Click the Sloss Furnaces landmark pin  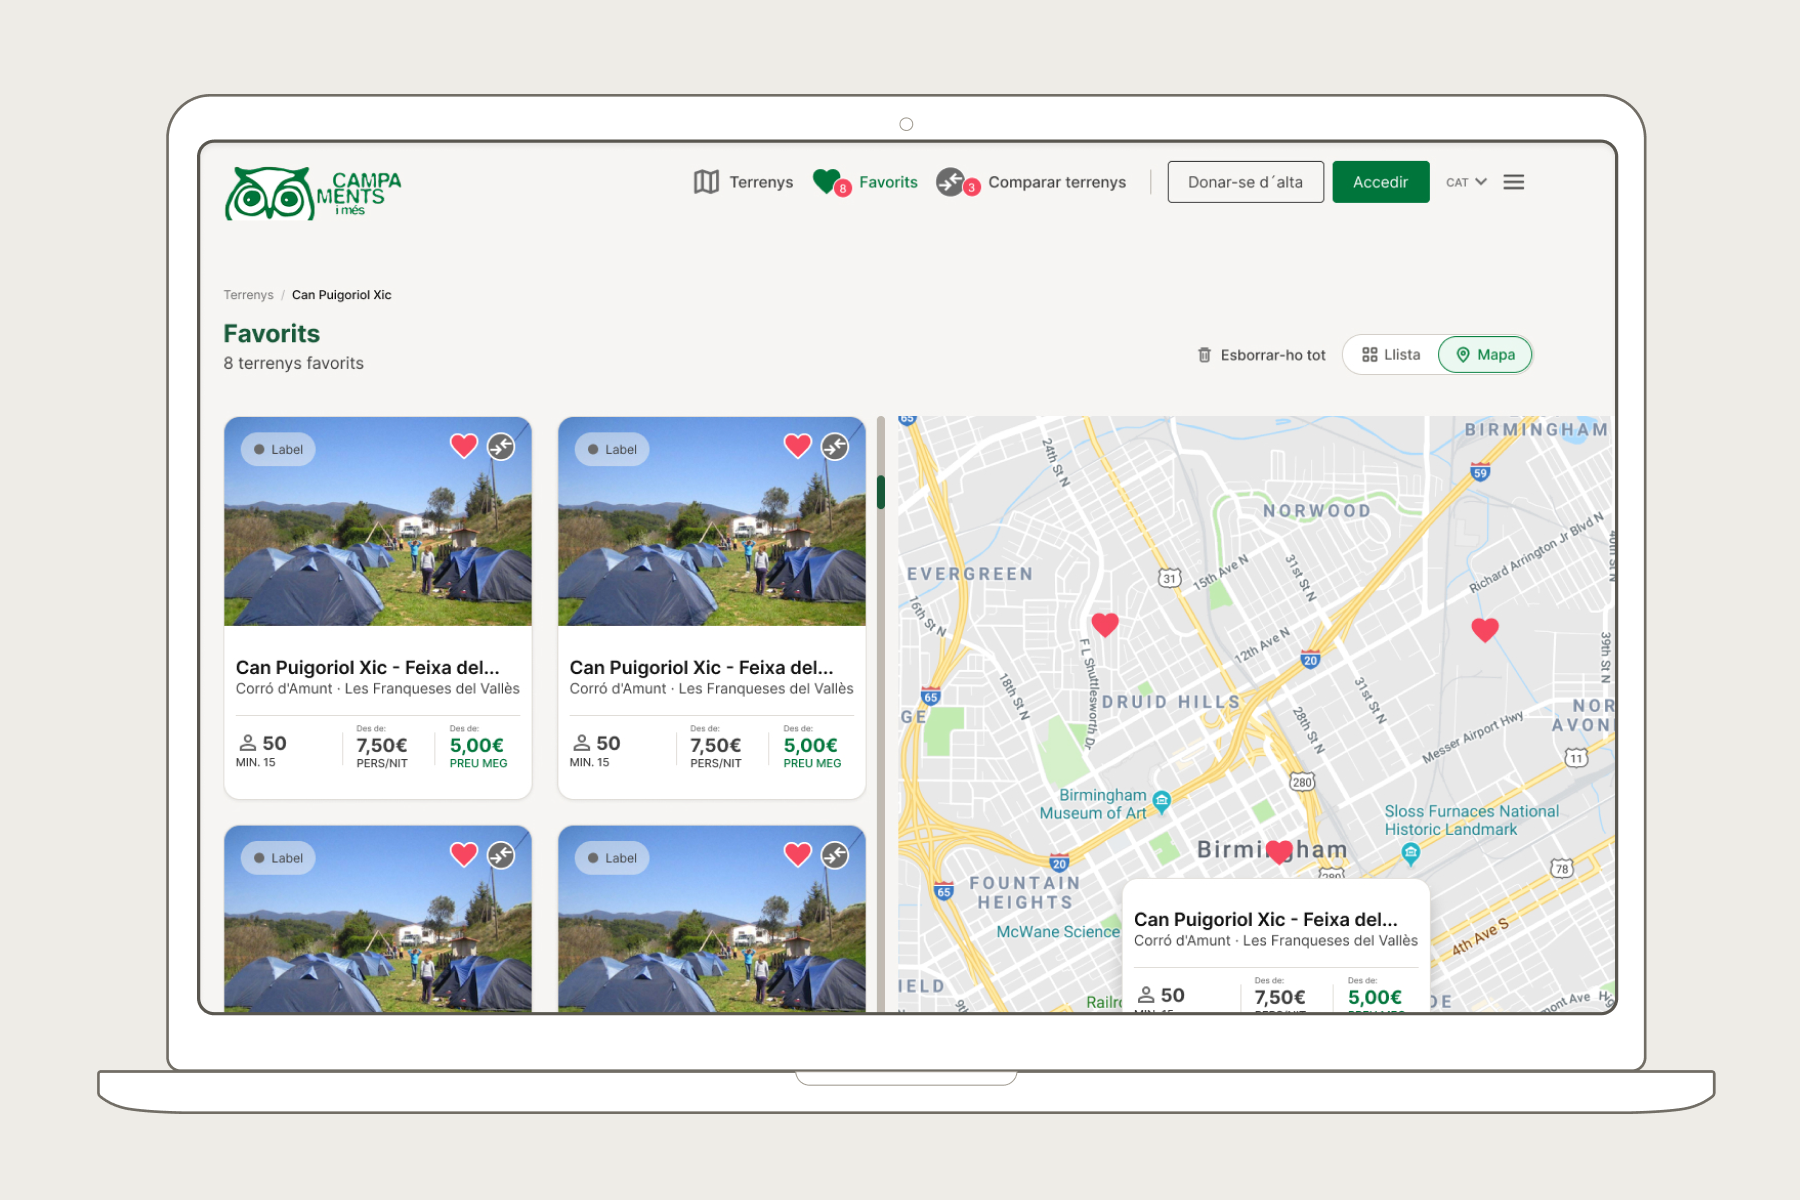(x=1411, y=853)
